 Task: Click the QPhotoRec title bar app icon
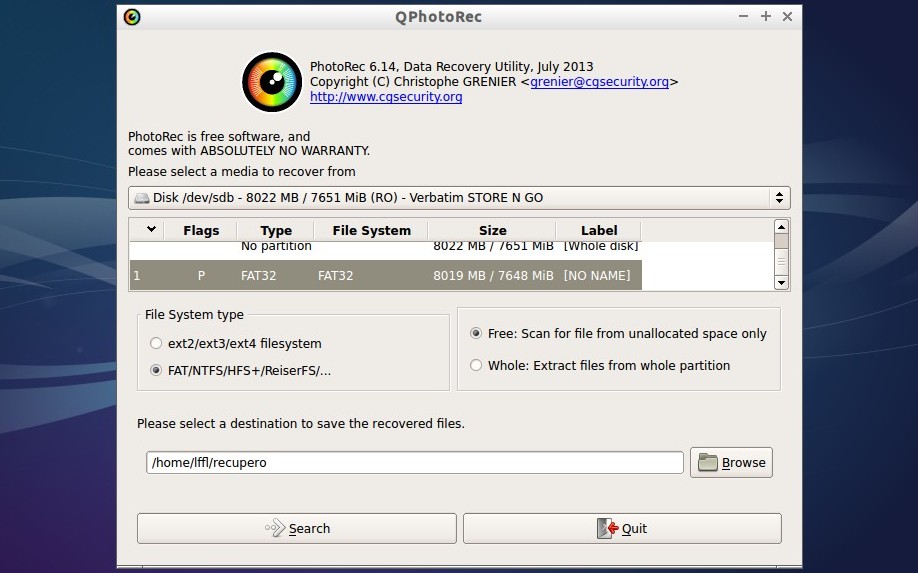(x=132, y=17)
